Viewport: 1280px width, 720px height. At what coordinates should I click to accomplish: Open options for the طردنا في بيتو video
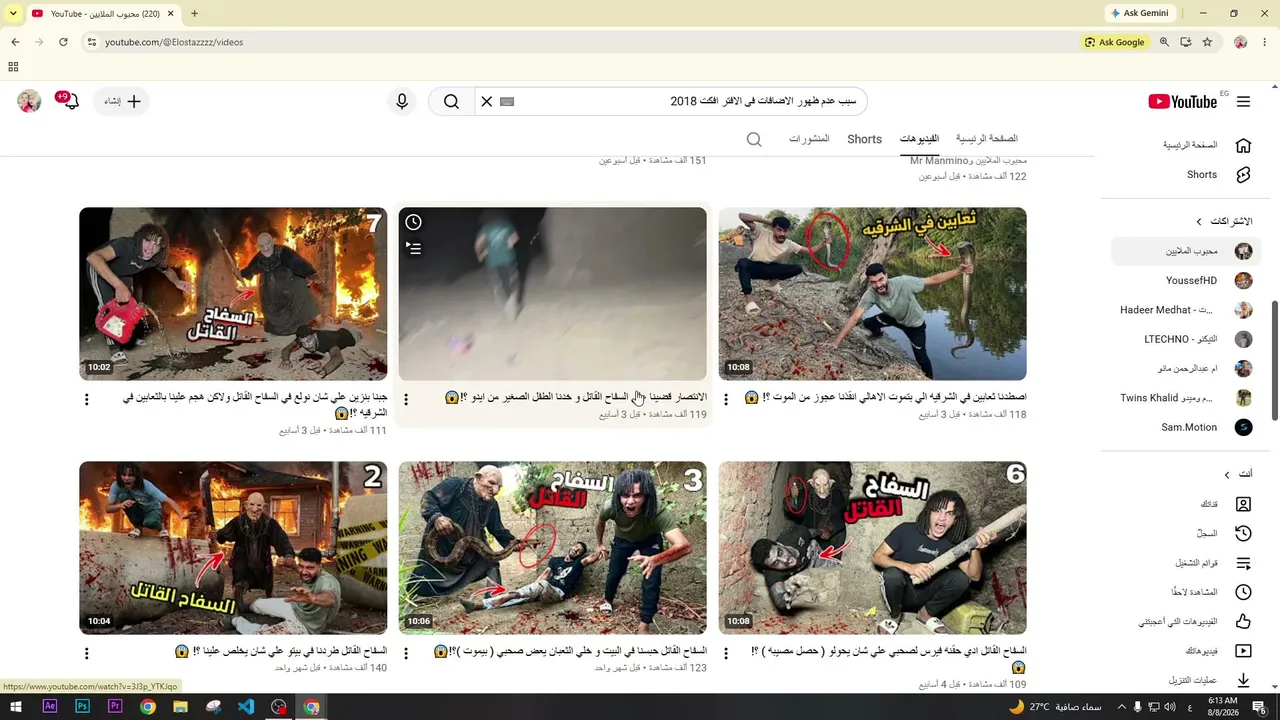[x=86, y=653]
